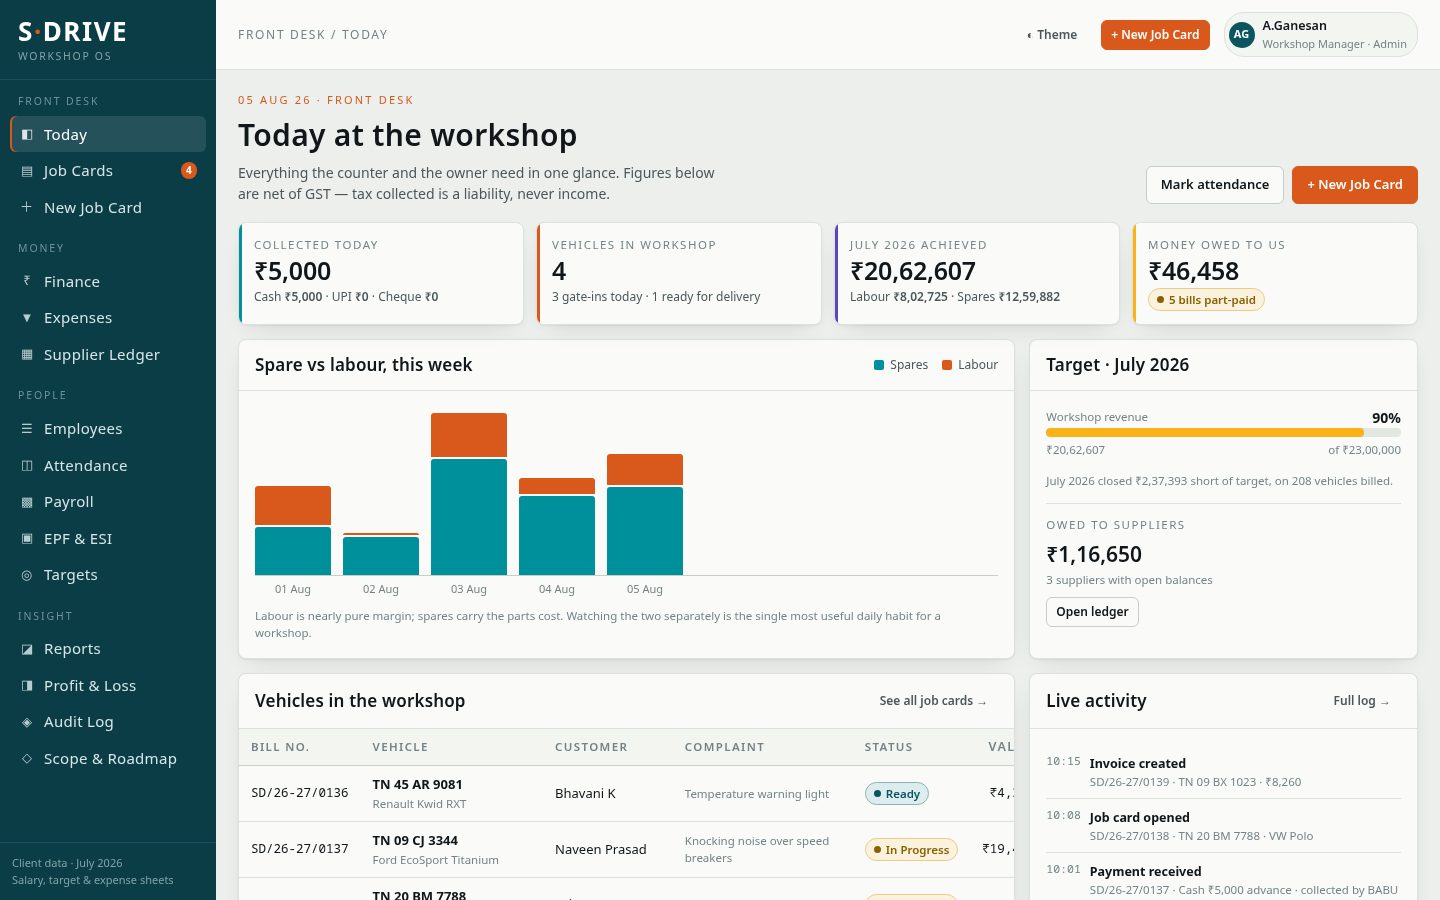Click the Expenses triangle icon
This screenshot has height=900, width=1440.
tap(27, 318)
